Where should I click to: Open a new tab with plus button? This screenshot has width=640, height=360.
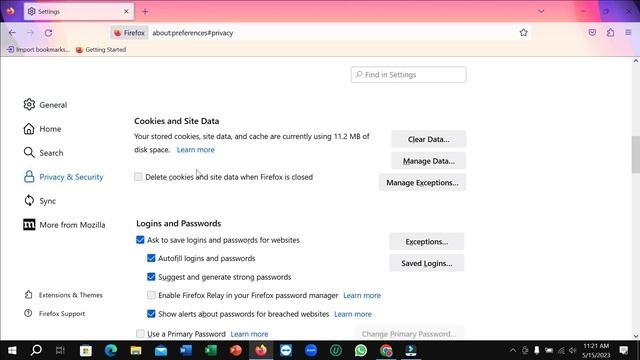[x=145, y=11]
